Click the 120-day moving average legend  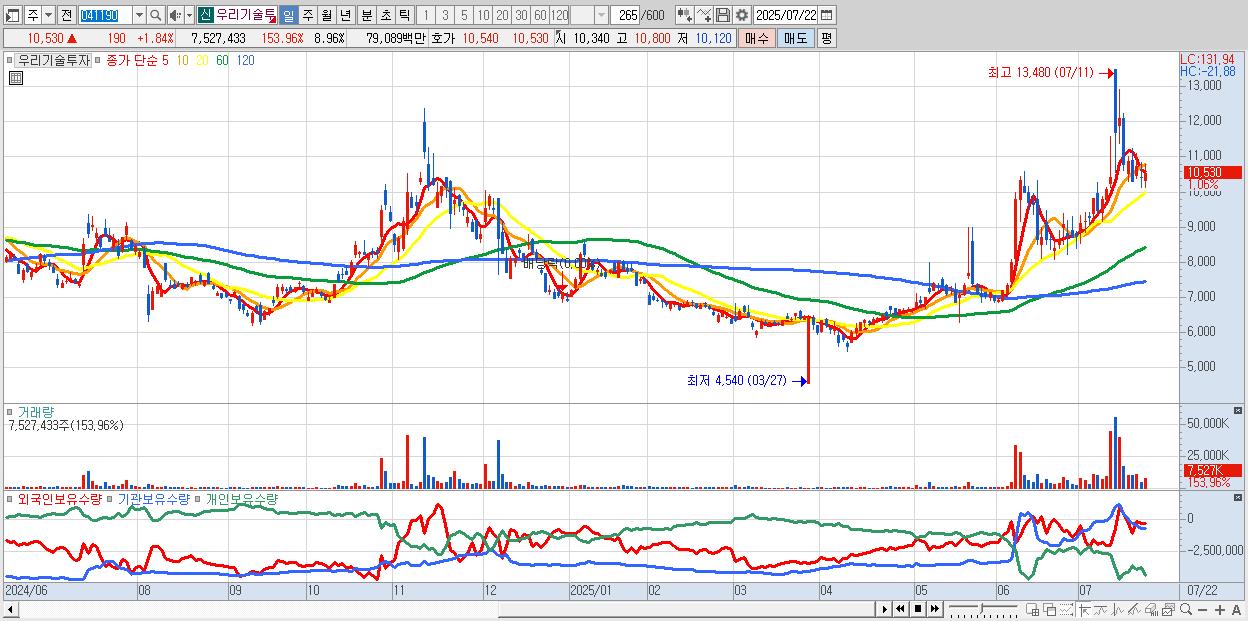click(x=245, y=60)
